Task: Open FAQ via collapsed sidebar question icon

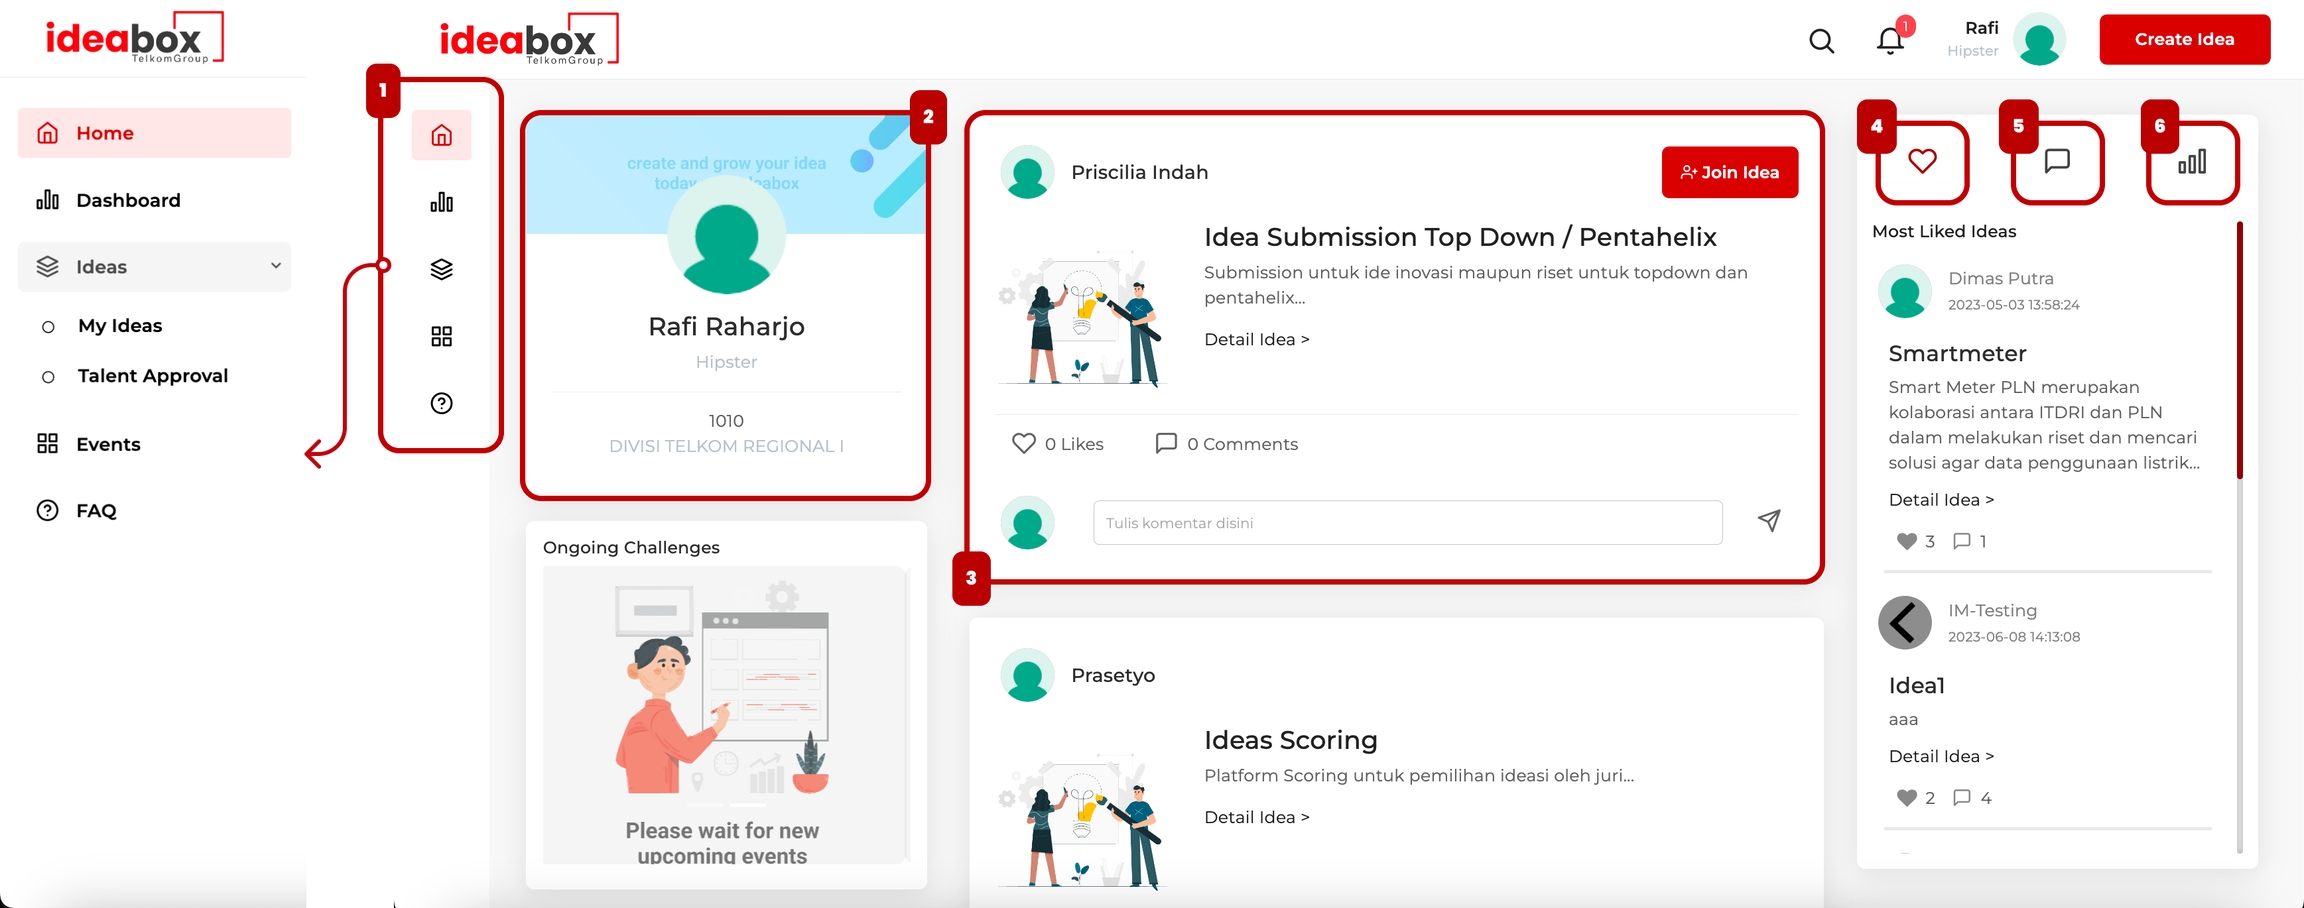Action: point(441,403)
